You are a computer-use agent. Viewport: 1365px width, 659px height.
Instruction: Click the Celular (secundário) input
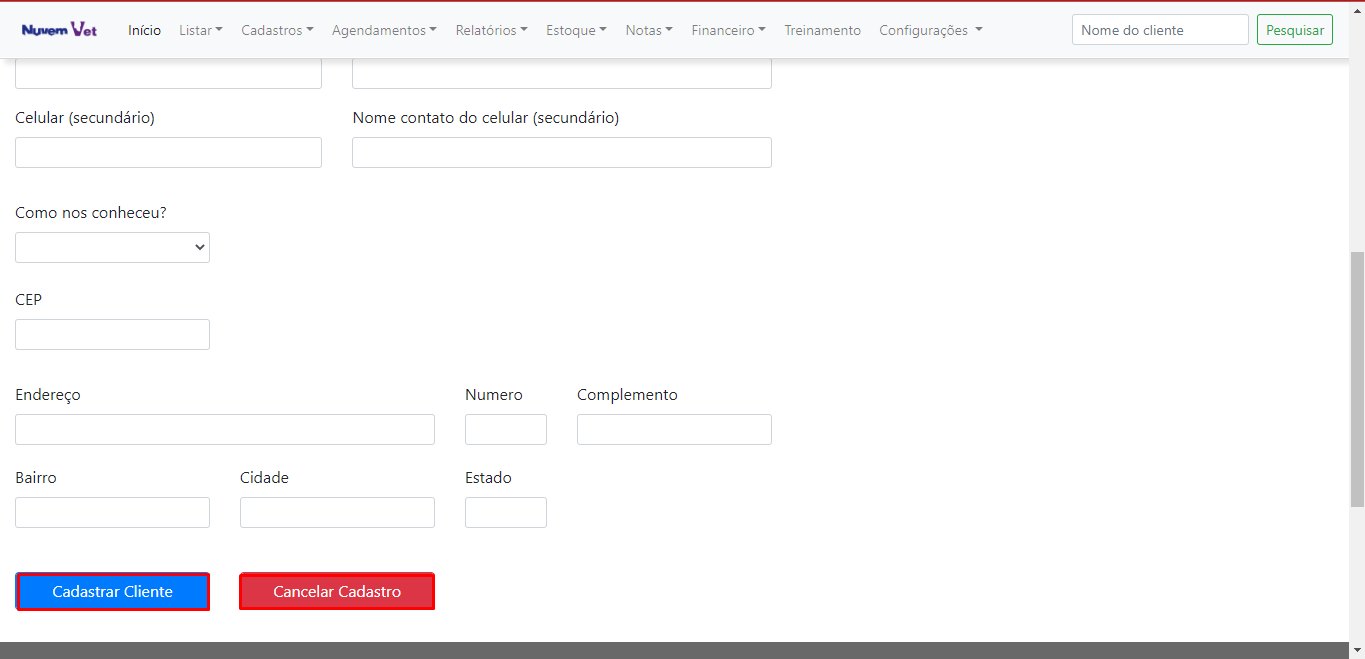[168, 153]
